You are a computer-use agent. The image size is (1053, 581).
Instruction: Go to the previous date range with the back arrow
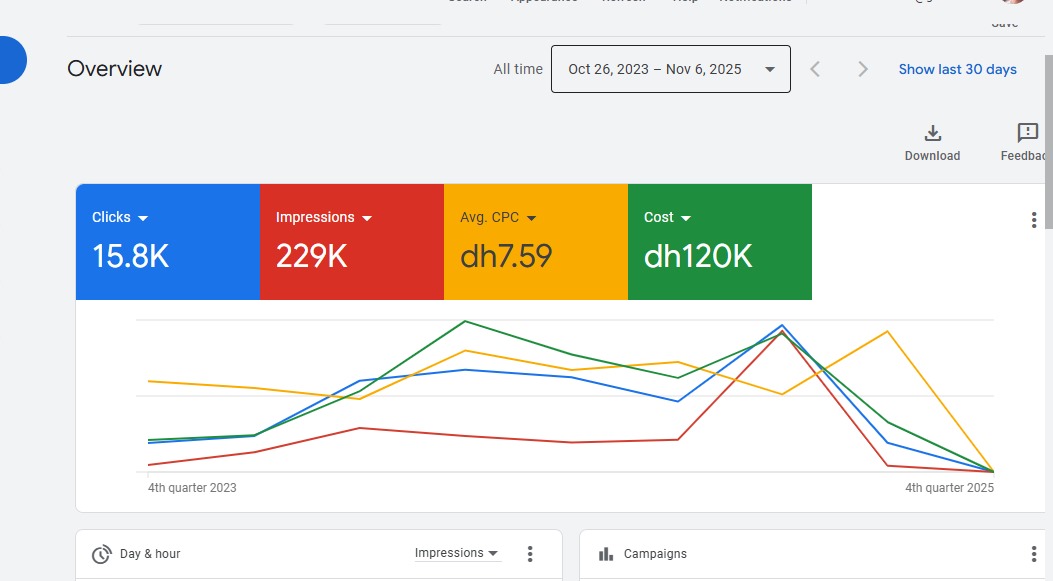(815, 69)
